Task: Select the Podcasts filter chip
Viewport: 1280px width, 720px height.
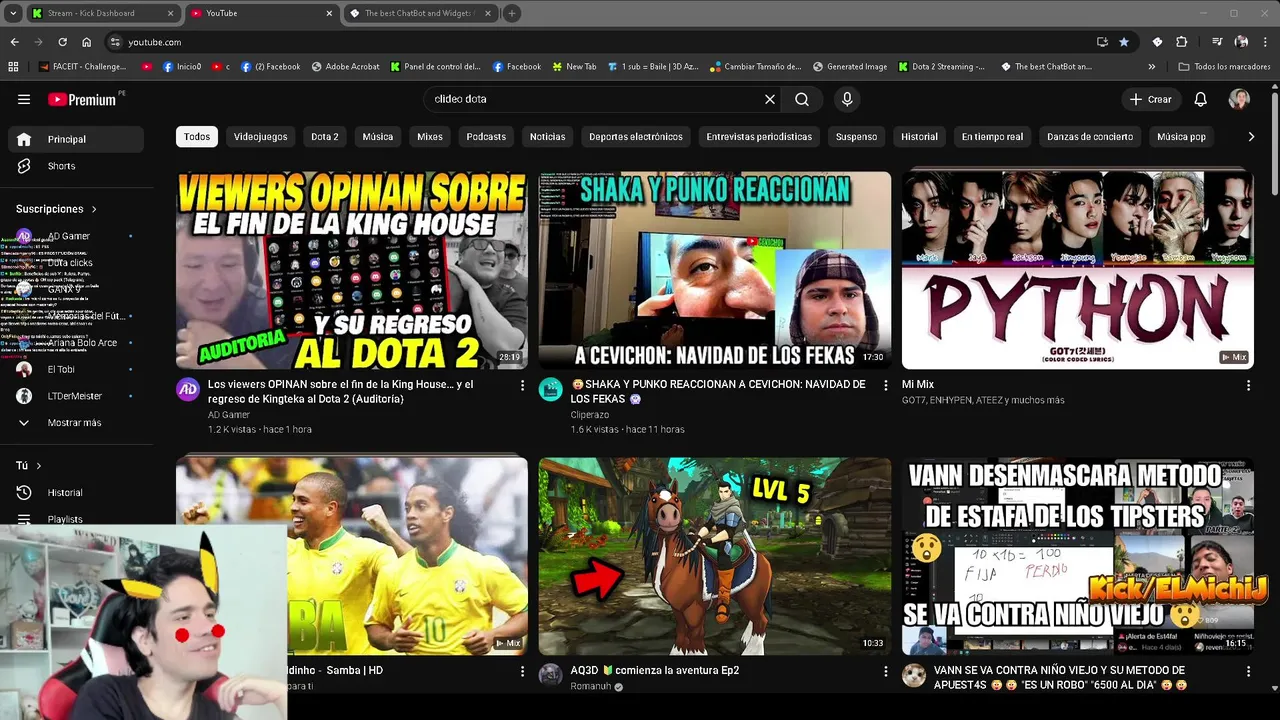Action: (486, 136)
